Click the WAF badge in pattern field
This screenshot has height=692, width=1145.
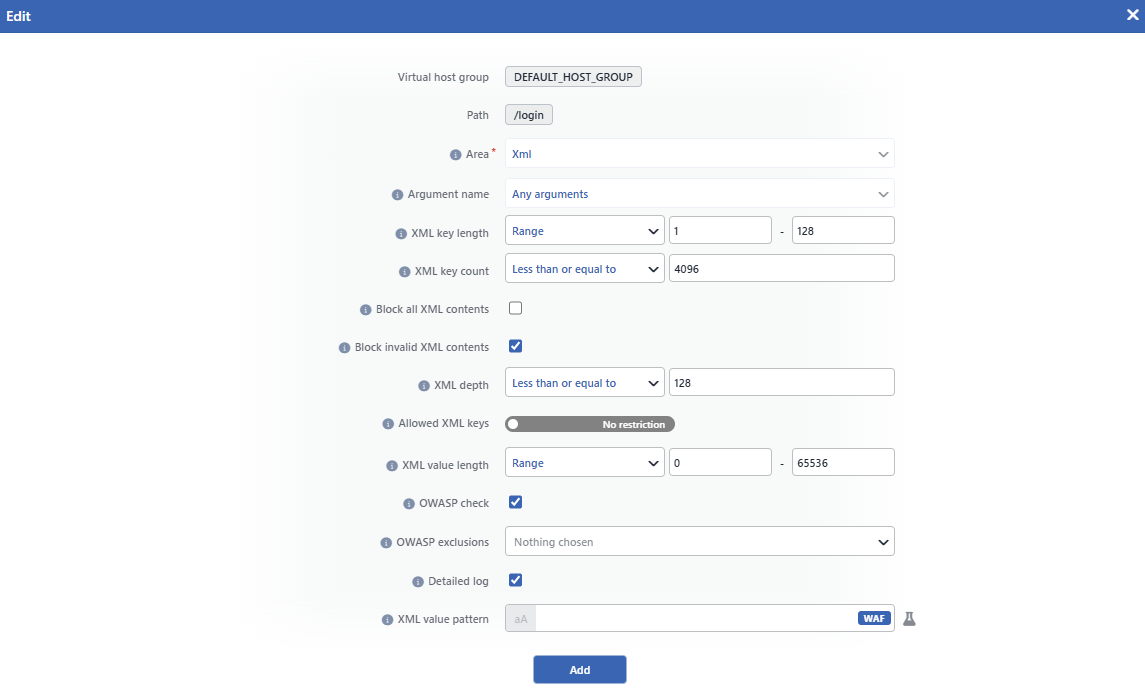point(874,618)
